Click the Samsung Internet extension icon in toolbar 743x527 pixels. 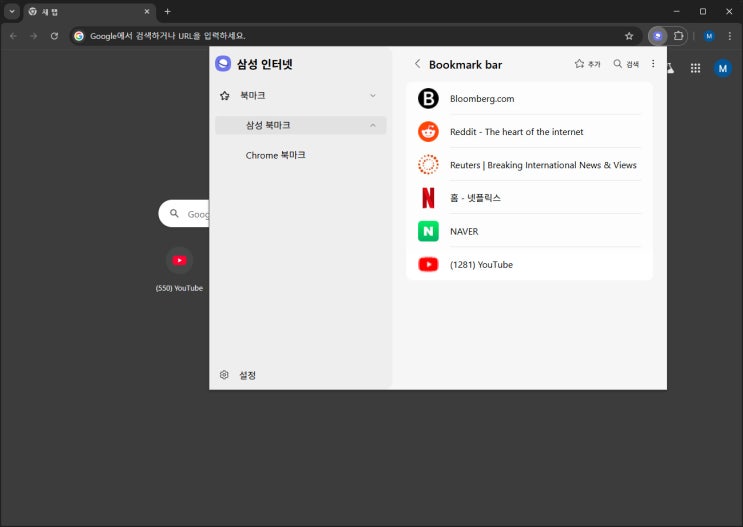click(658, 36)
